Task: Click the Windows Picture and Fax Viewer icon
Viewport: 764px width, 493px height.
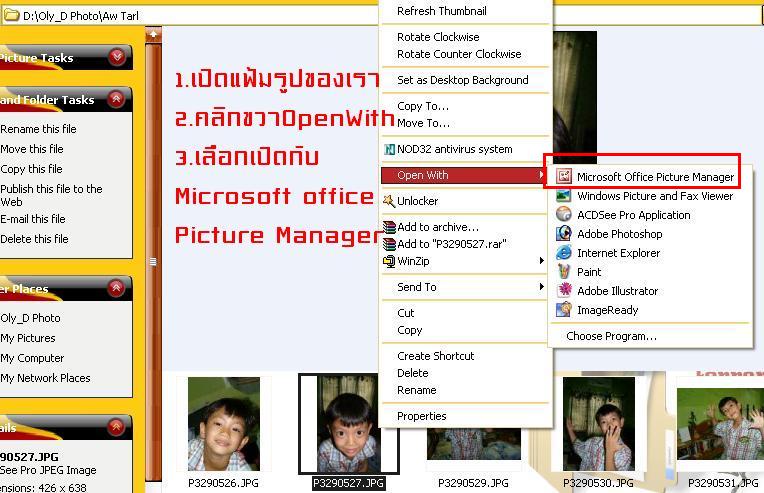Action: coord(564,196)
